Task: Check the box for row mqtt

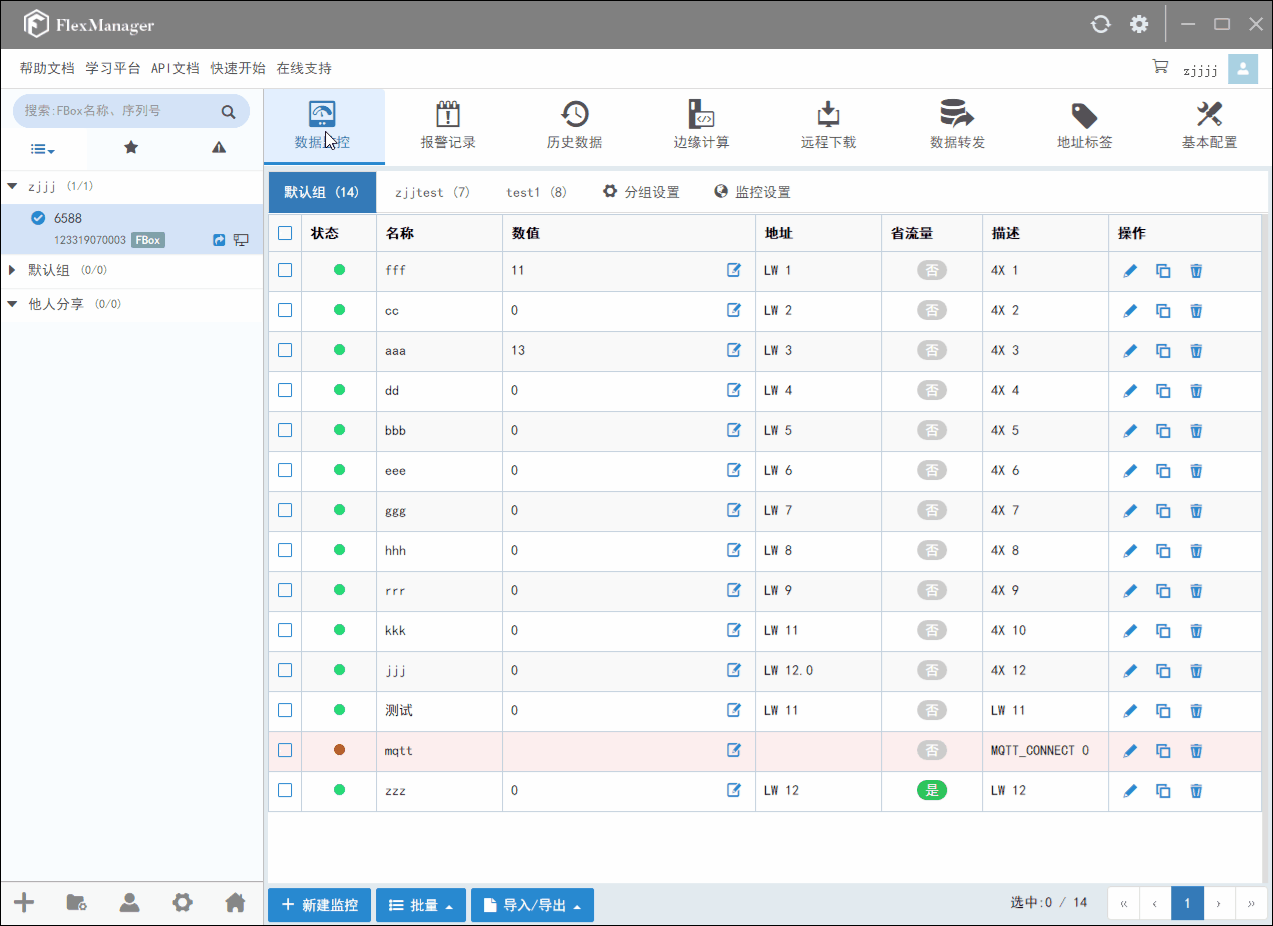Action: coord(285,750)
